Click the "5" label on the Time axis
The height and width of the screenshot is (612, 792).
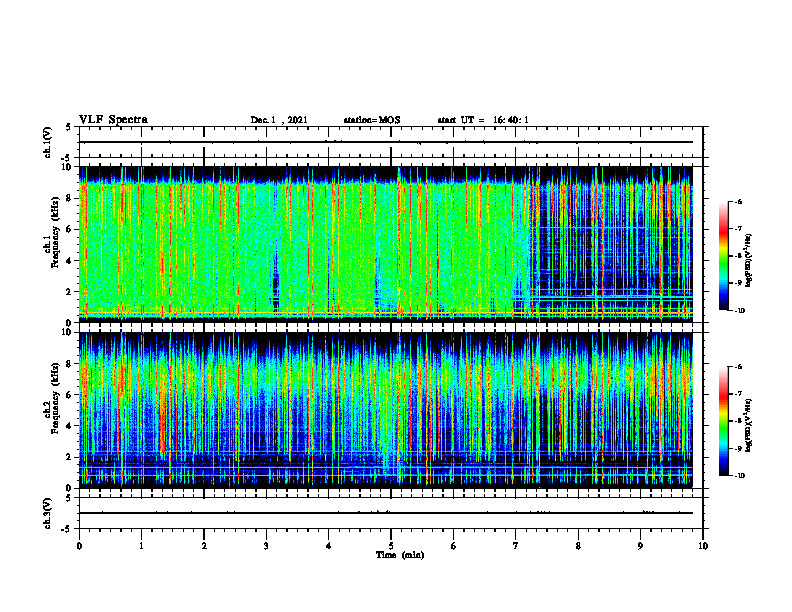391,546
